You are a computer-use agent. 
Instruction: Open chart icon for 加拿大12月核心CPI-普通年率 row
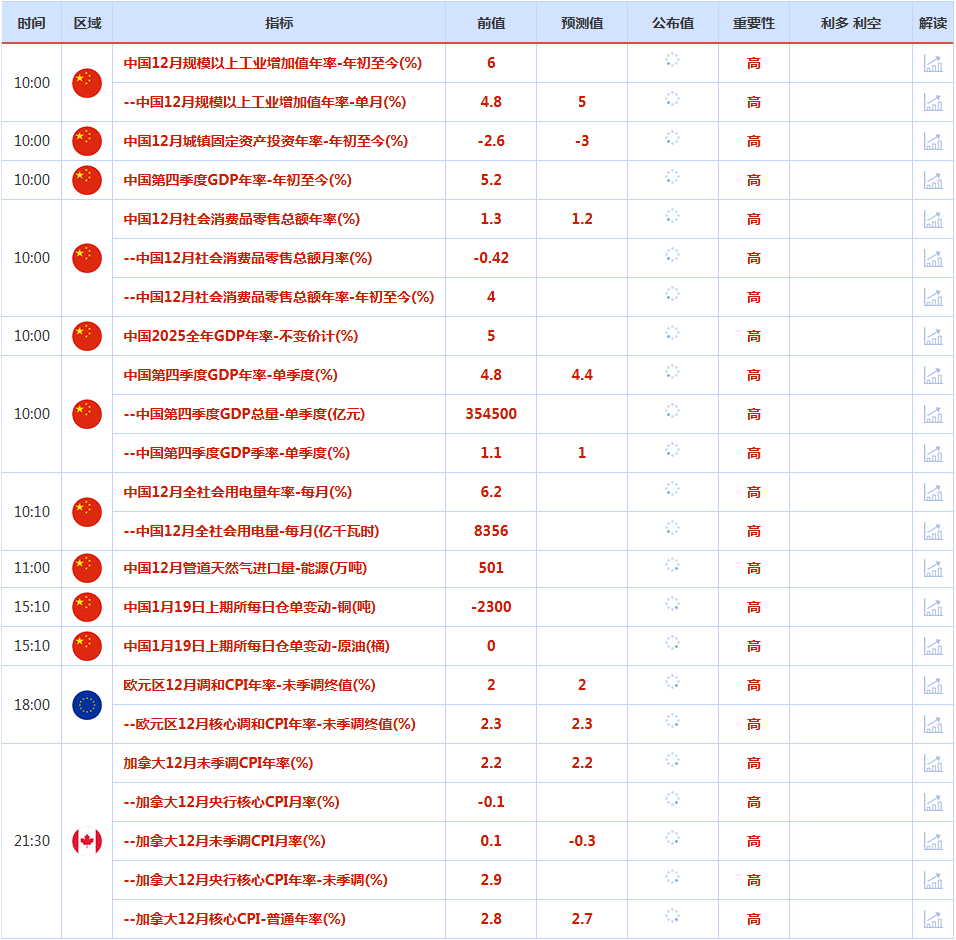coord(933,920)
